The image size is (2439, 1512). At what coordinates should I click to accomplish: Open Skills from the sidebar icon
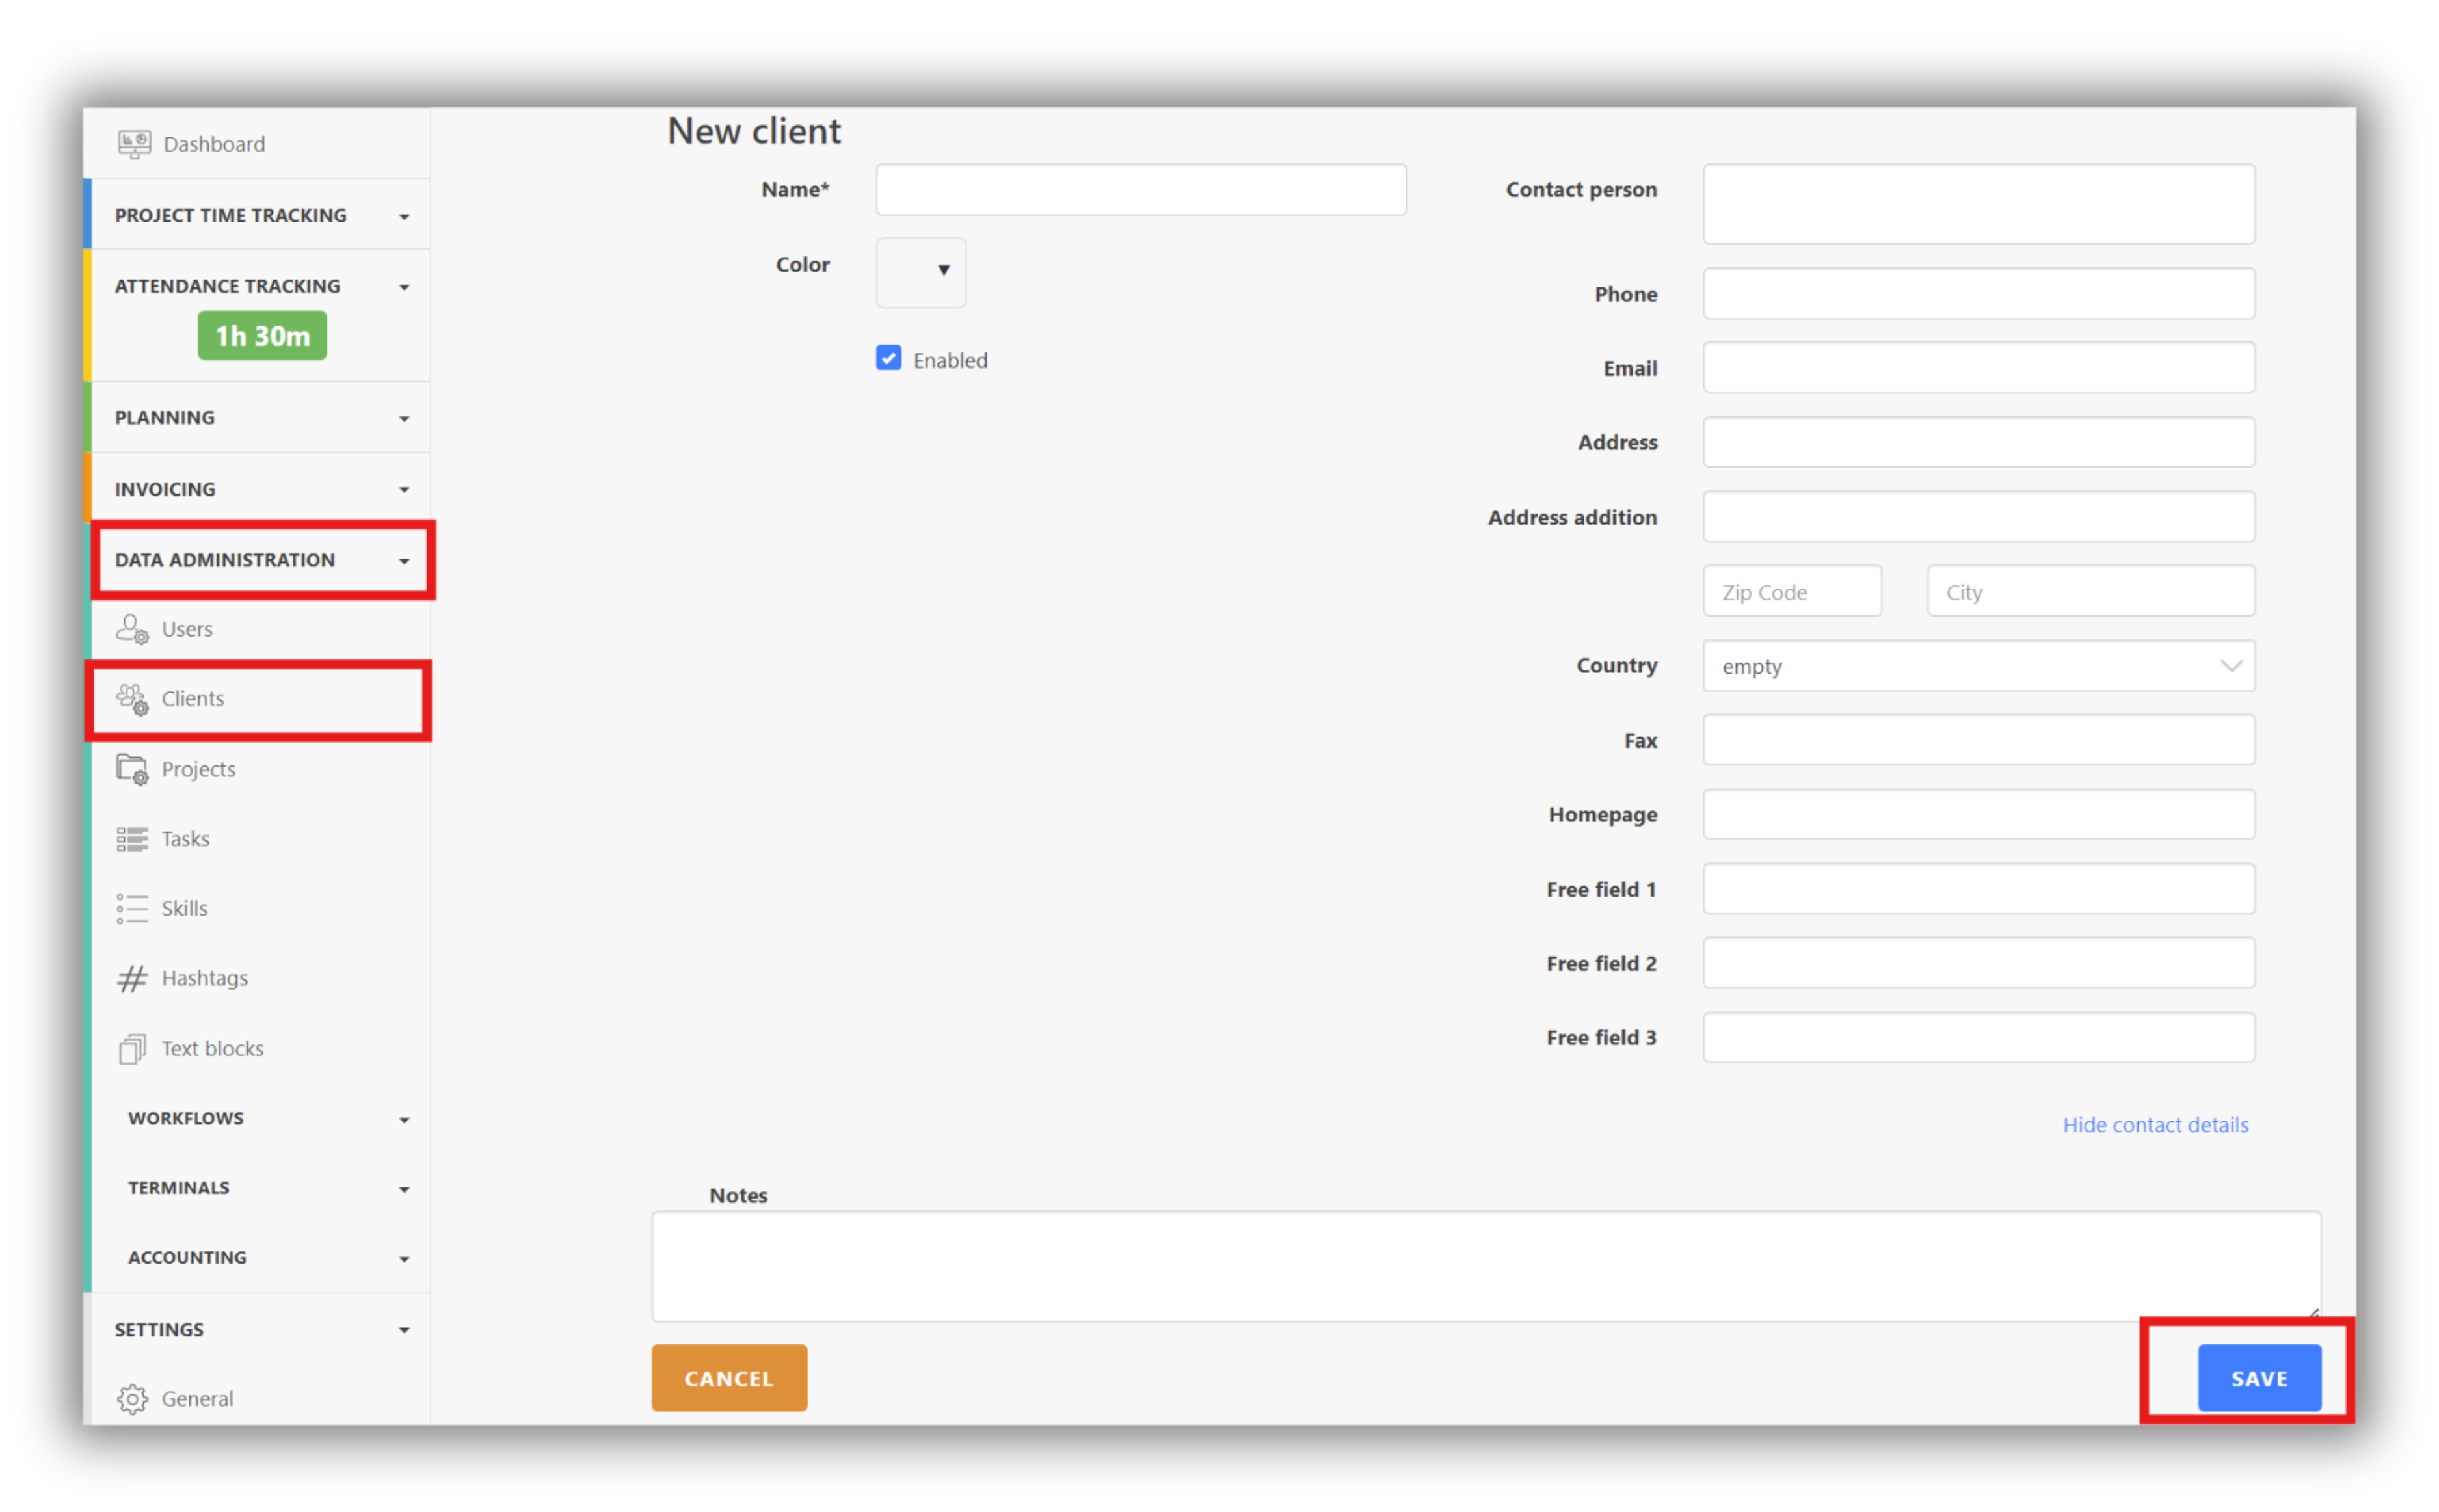pos(132,908)
